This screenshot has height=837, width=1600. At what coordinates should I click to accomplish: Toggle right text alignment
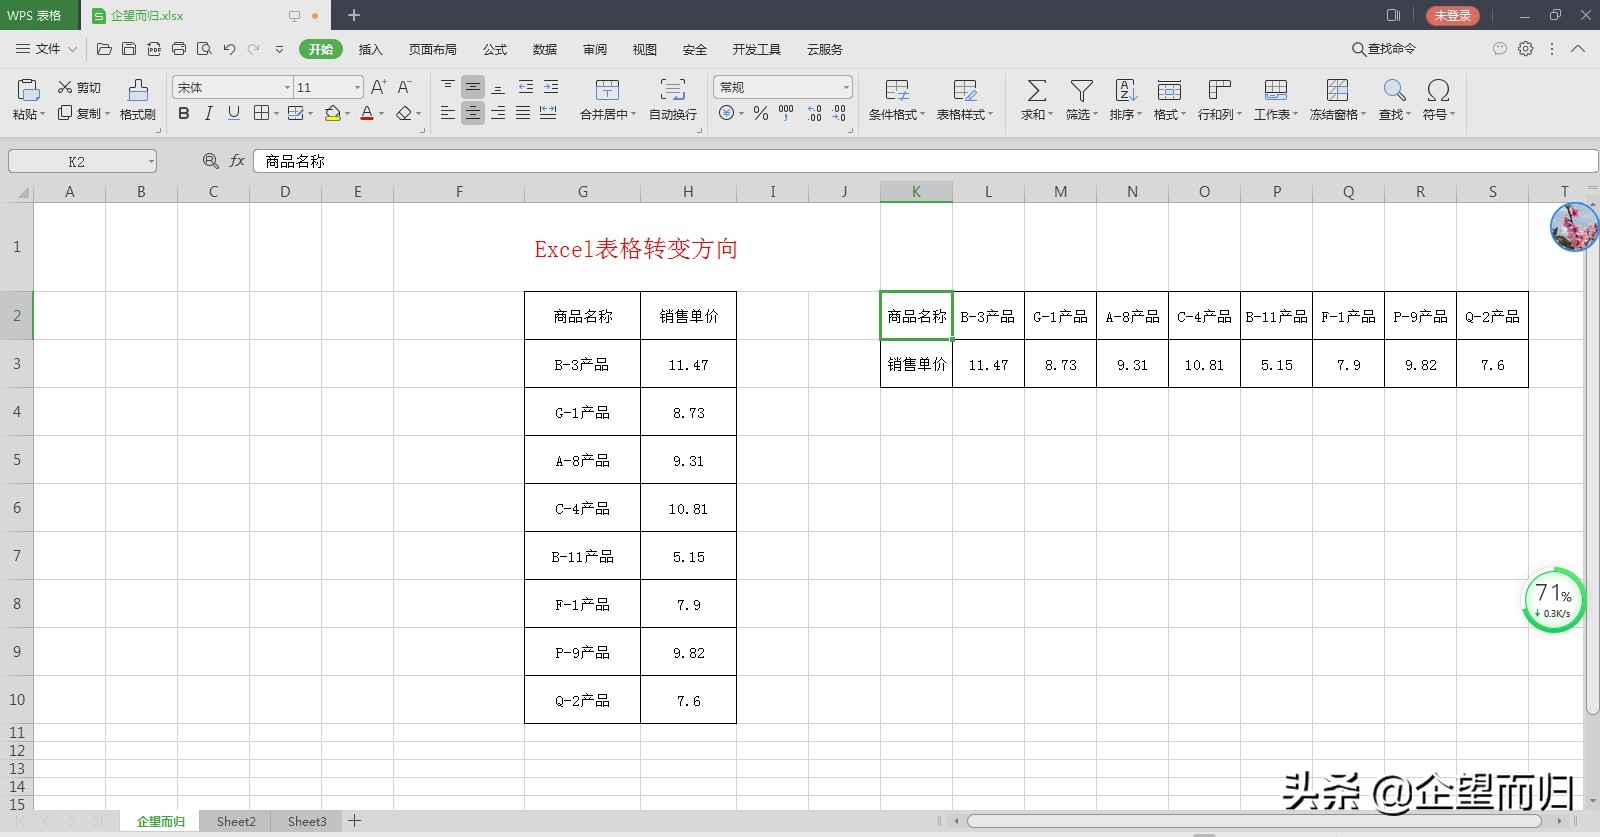coord(498,113)
